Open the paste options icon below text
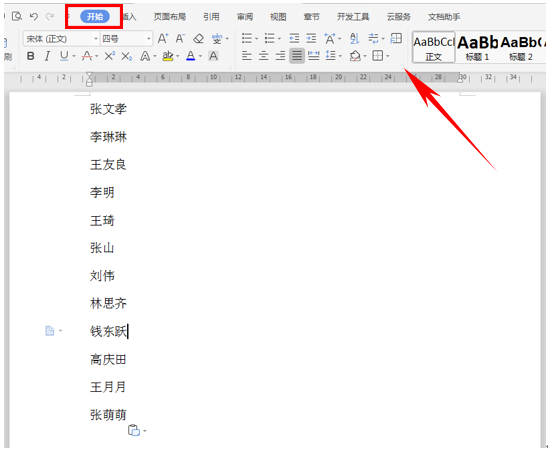Screen dimensions: 548x452 [134, 430]
